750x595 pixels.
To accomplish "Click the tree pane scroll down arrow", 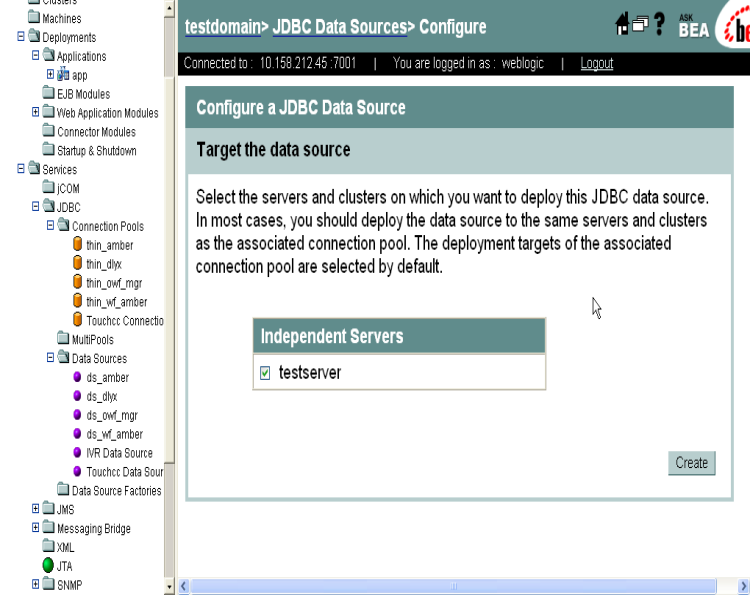I will pyautogui.click(x=169, y=586).
